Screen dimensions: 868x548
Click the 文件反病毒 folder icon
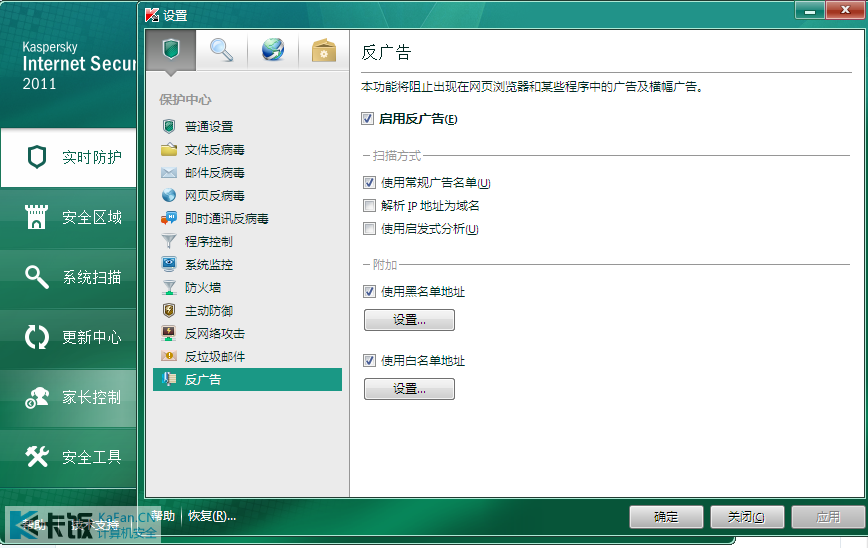point(169,149)
